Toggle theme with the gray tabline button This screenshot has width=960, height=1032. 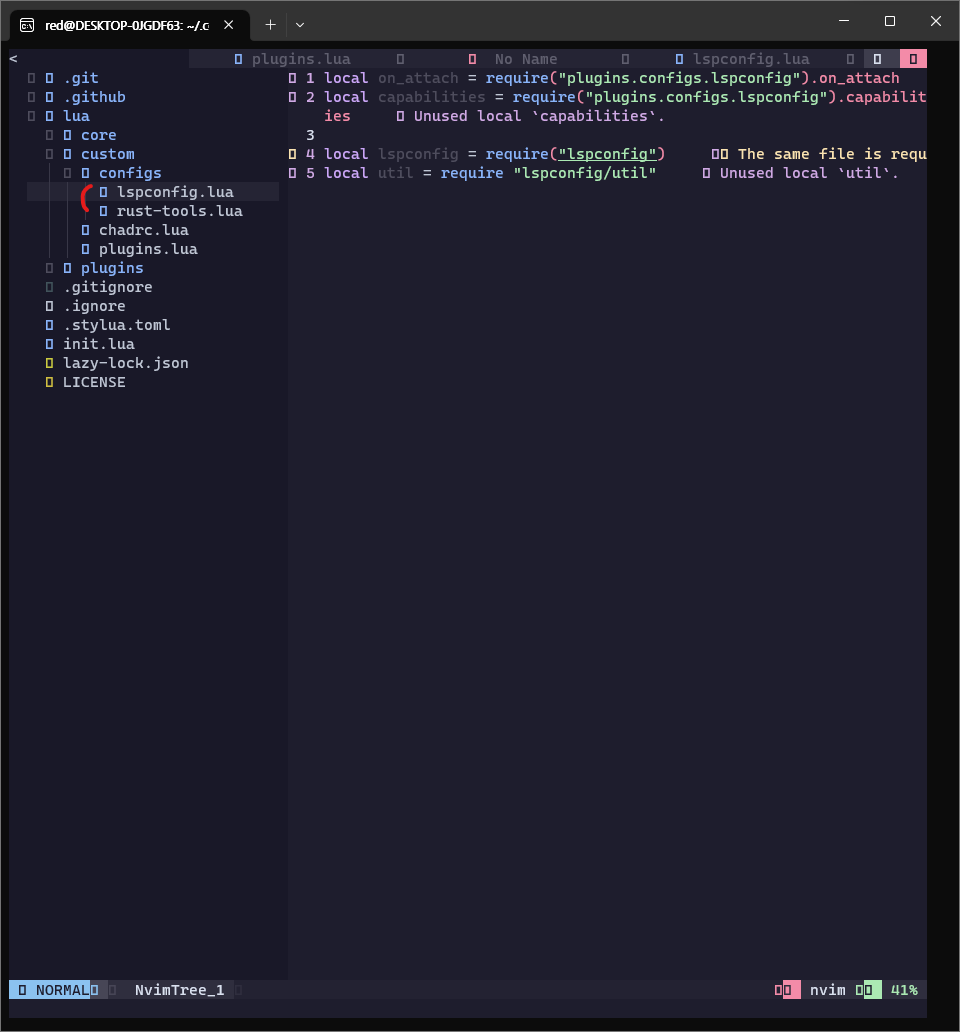click(x=877, y=59)
